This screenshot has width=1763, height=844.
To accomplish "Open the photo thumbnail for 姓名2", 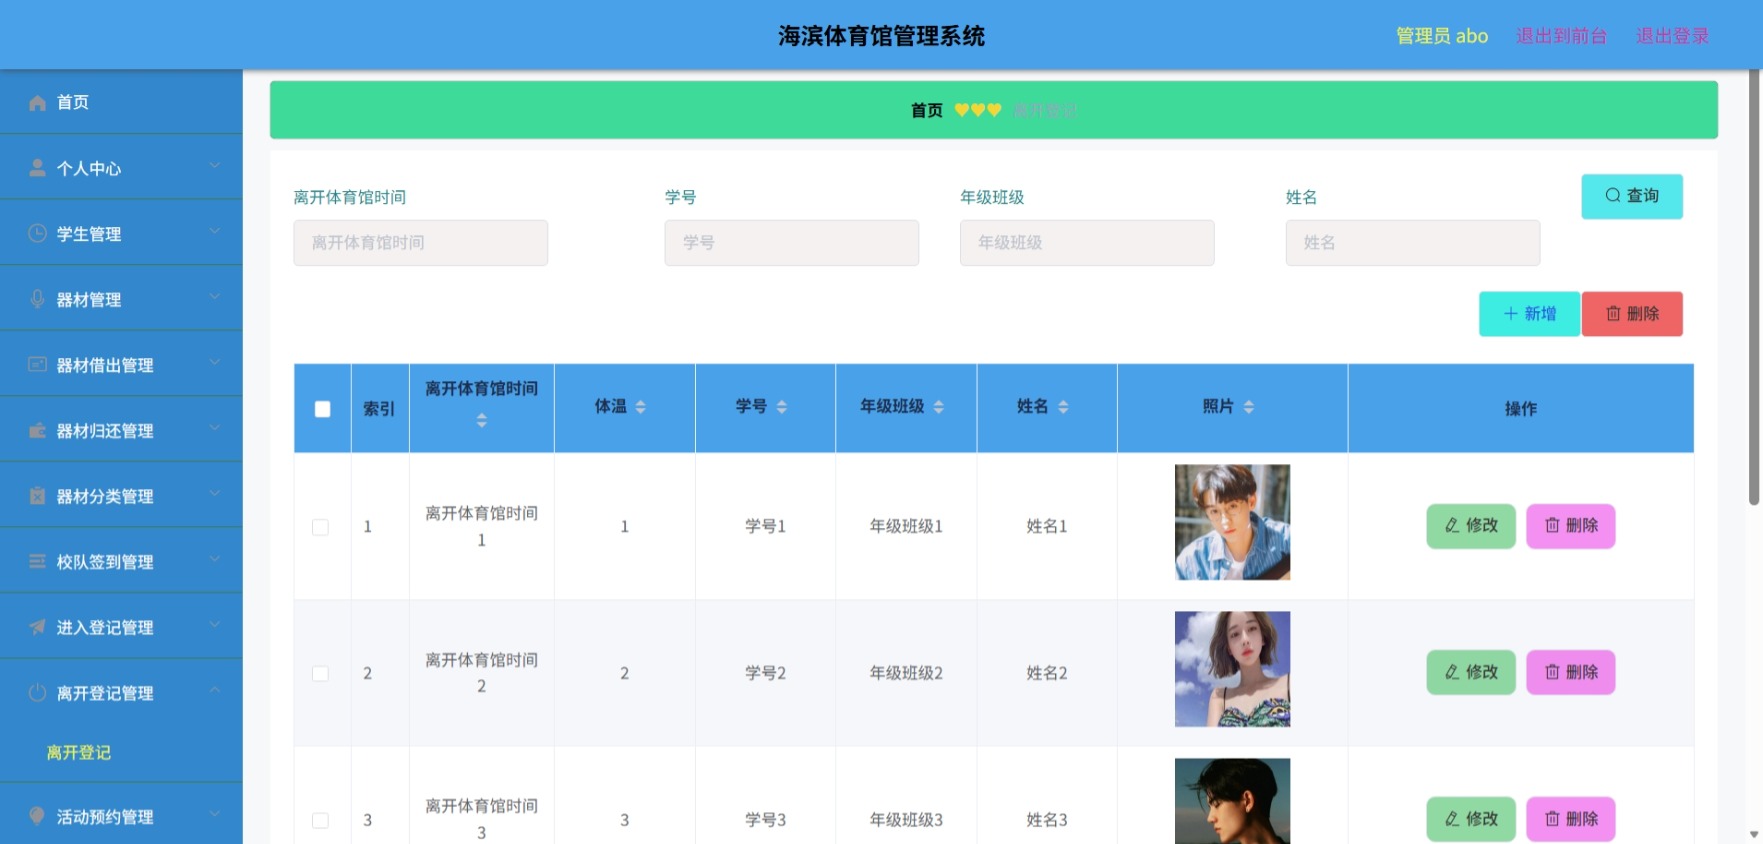I will click(1233, 669).
